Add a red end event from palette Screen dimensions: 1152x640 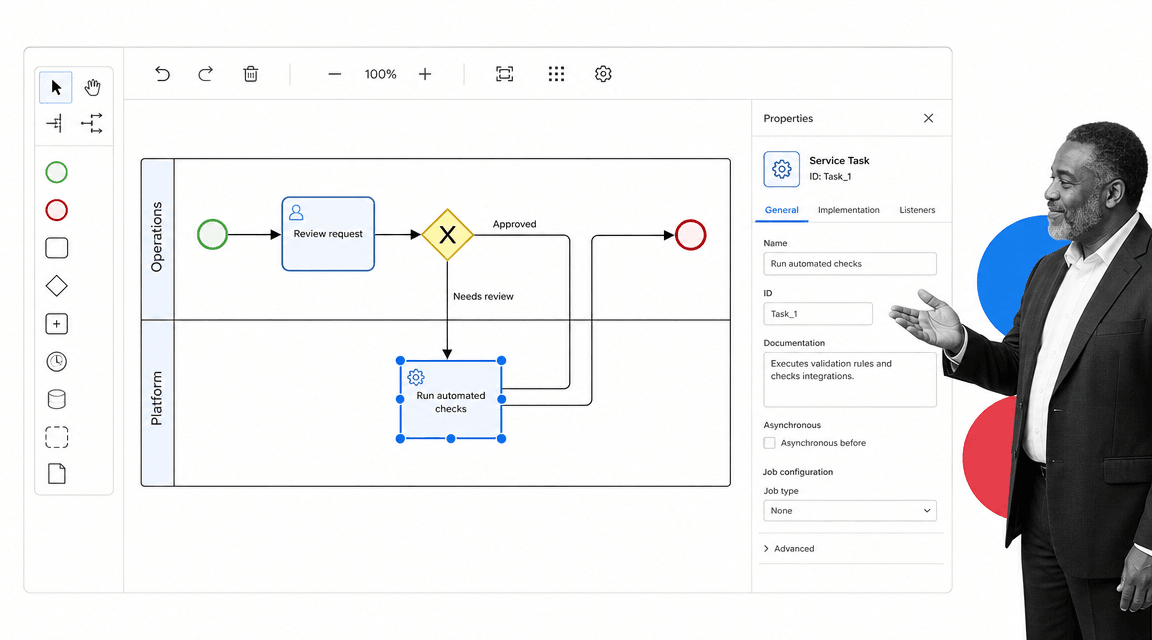click(x=57, y=210)
